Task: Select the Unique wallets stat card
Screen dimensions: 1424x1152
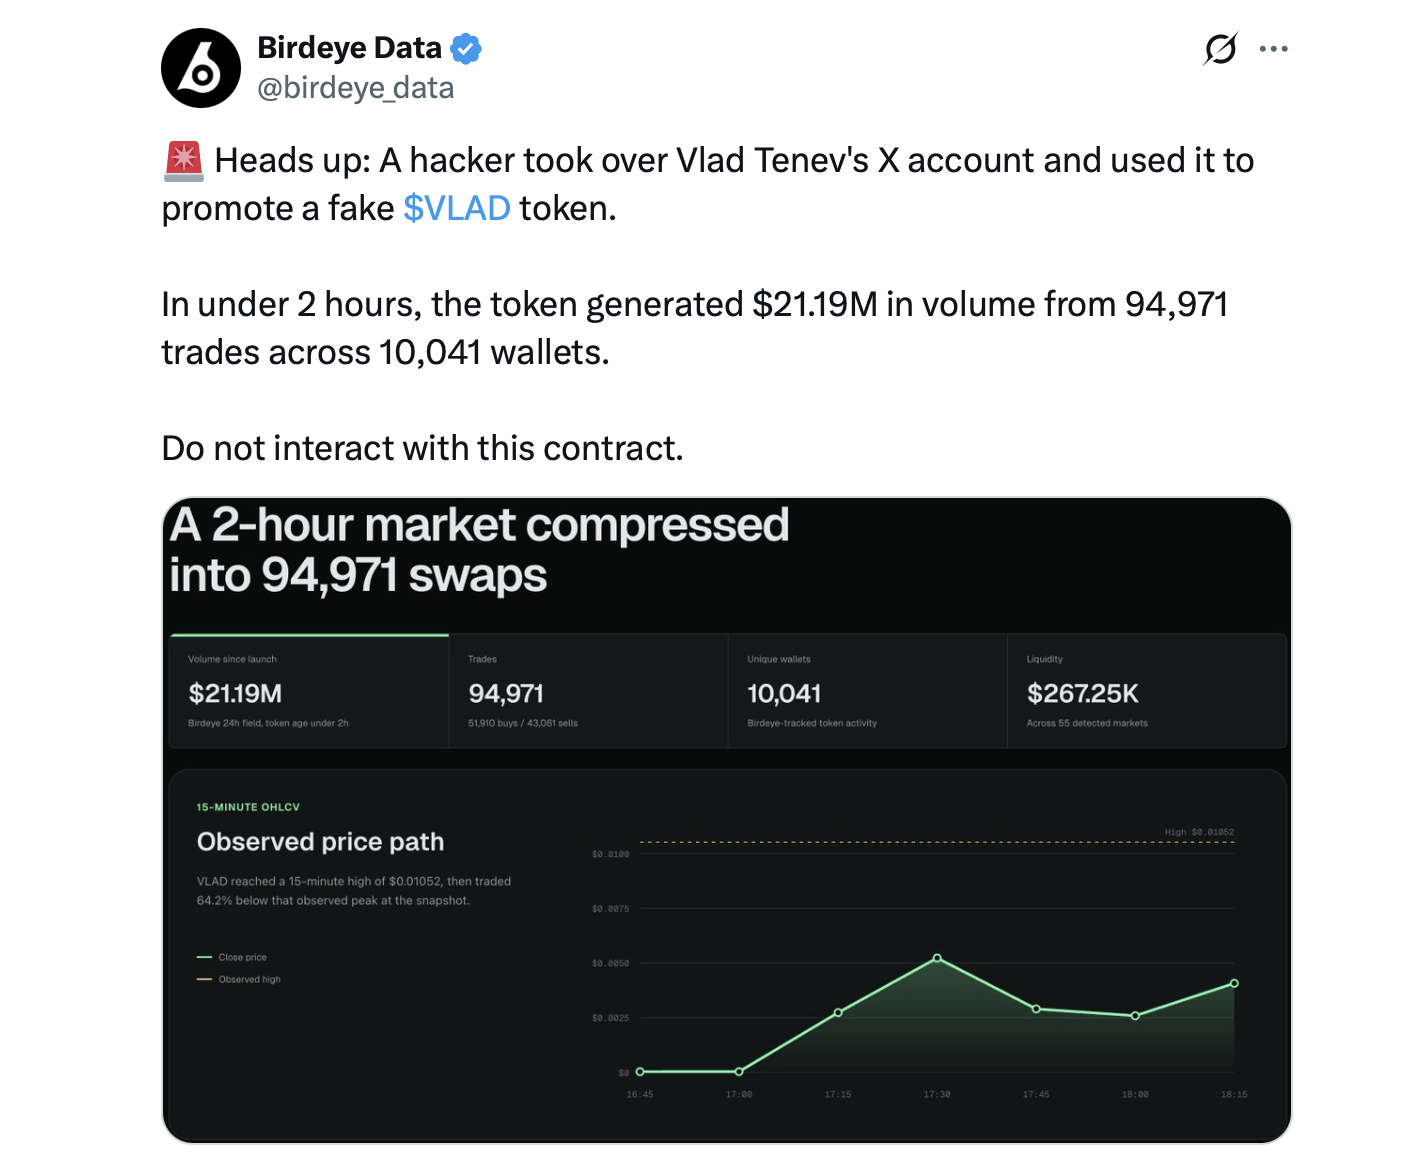Action: [868, 691]
